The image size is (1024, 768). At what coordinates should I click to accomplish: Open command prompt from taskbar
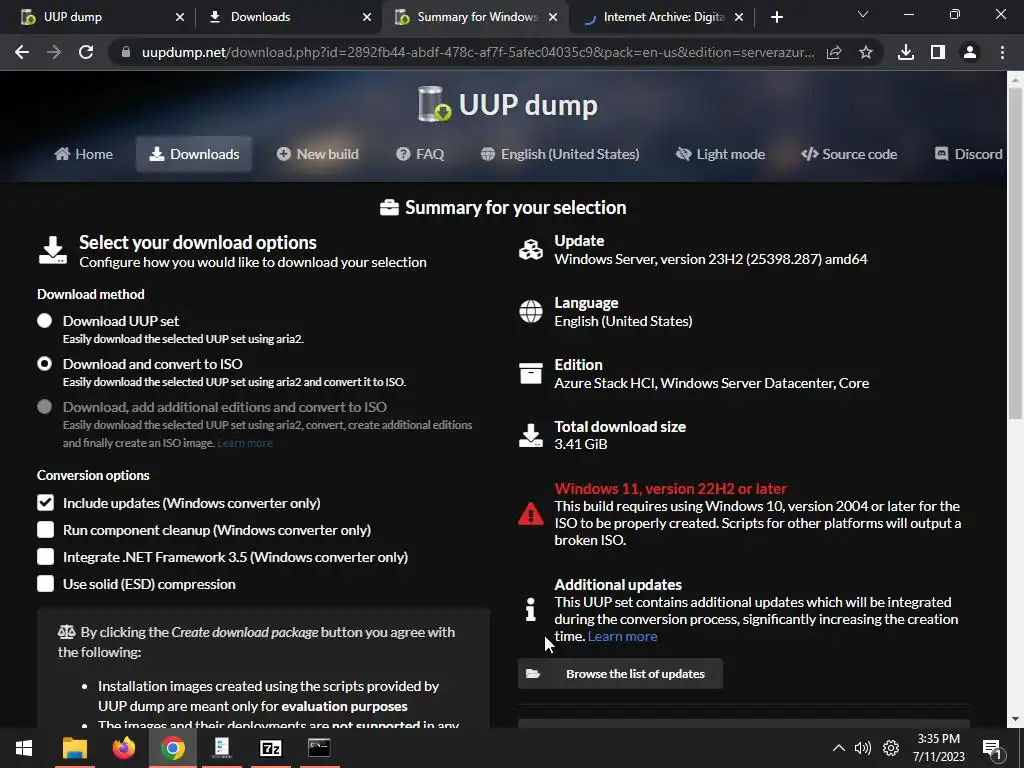pyautogui.click(x=319, y=748)
